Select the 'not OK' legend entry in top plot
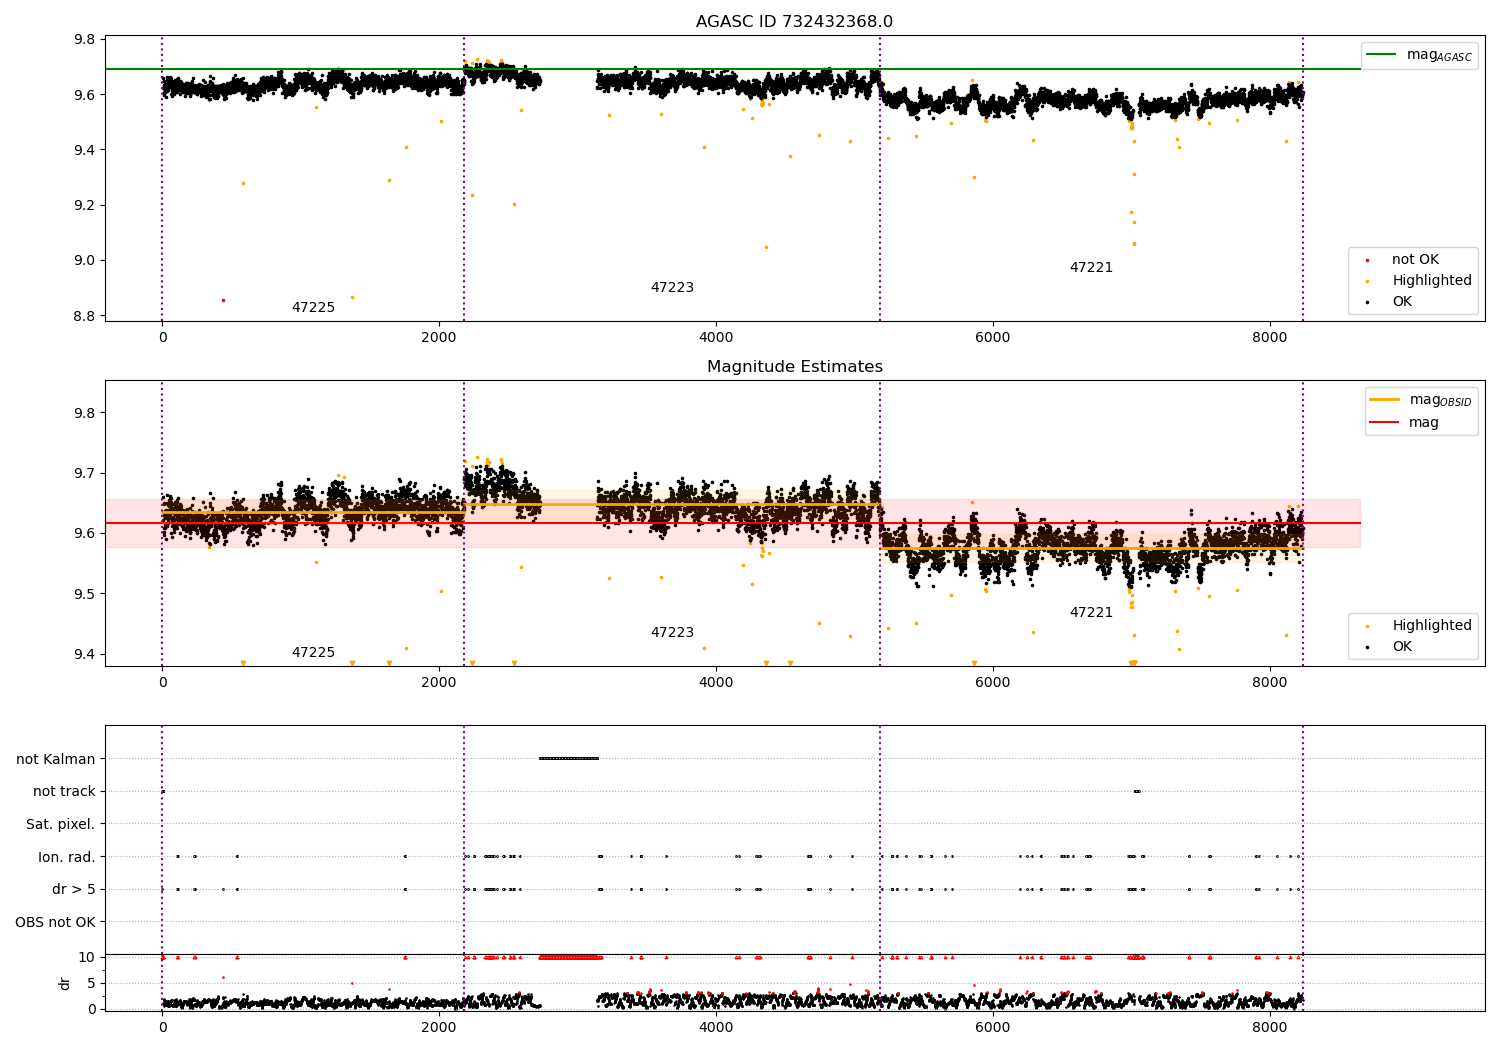Screen dimensions: 1500x1050 1415,260
